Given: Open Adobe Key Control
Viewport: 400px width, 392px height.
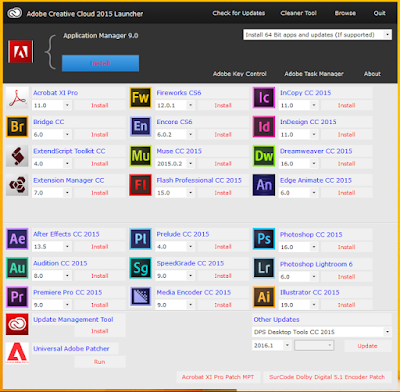Looking at the screenshot, I should (240, 74).
